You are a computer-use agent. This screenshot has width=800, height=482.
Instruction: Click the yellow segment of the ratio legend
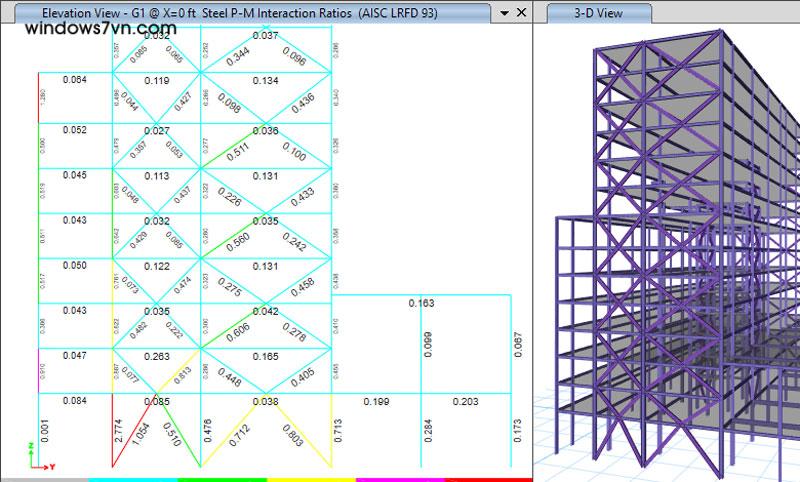pyautogui.click(x=311, y=479)
